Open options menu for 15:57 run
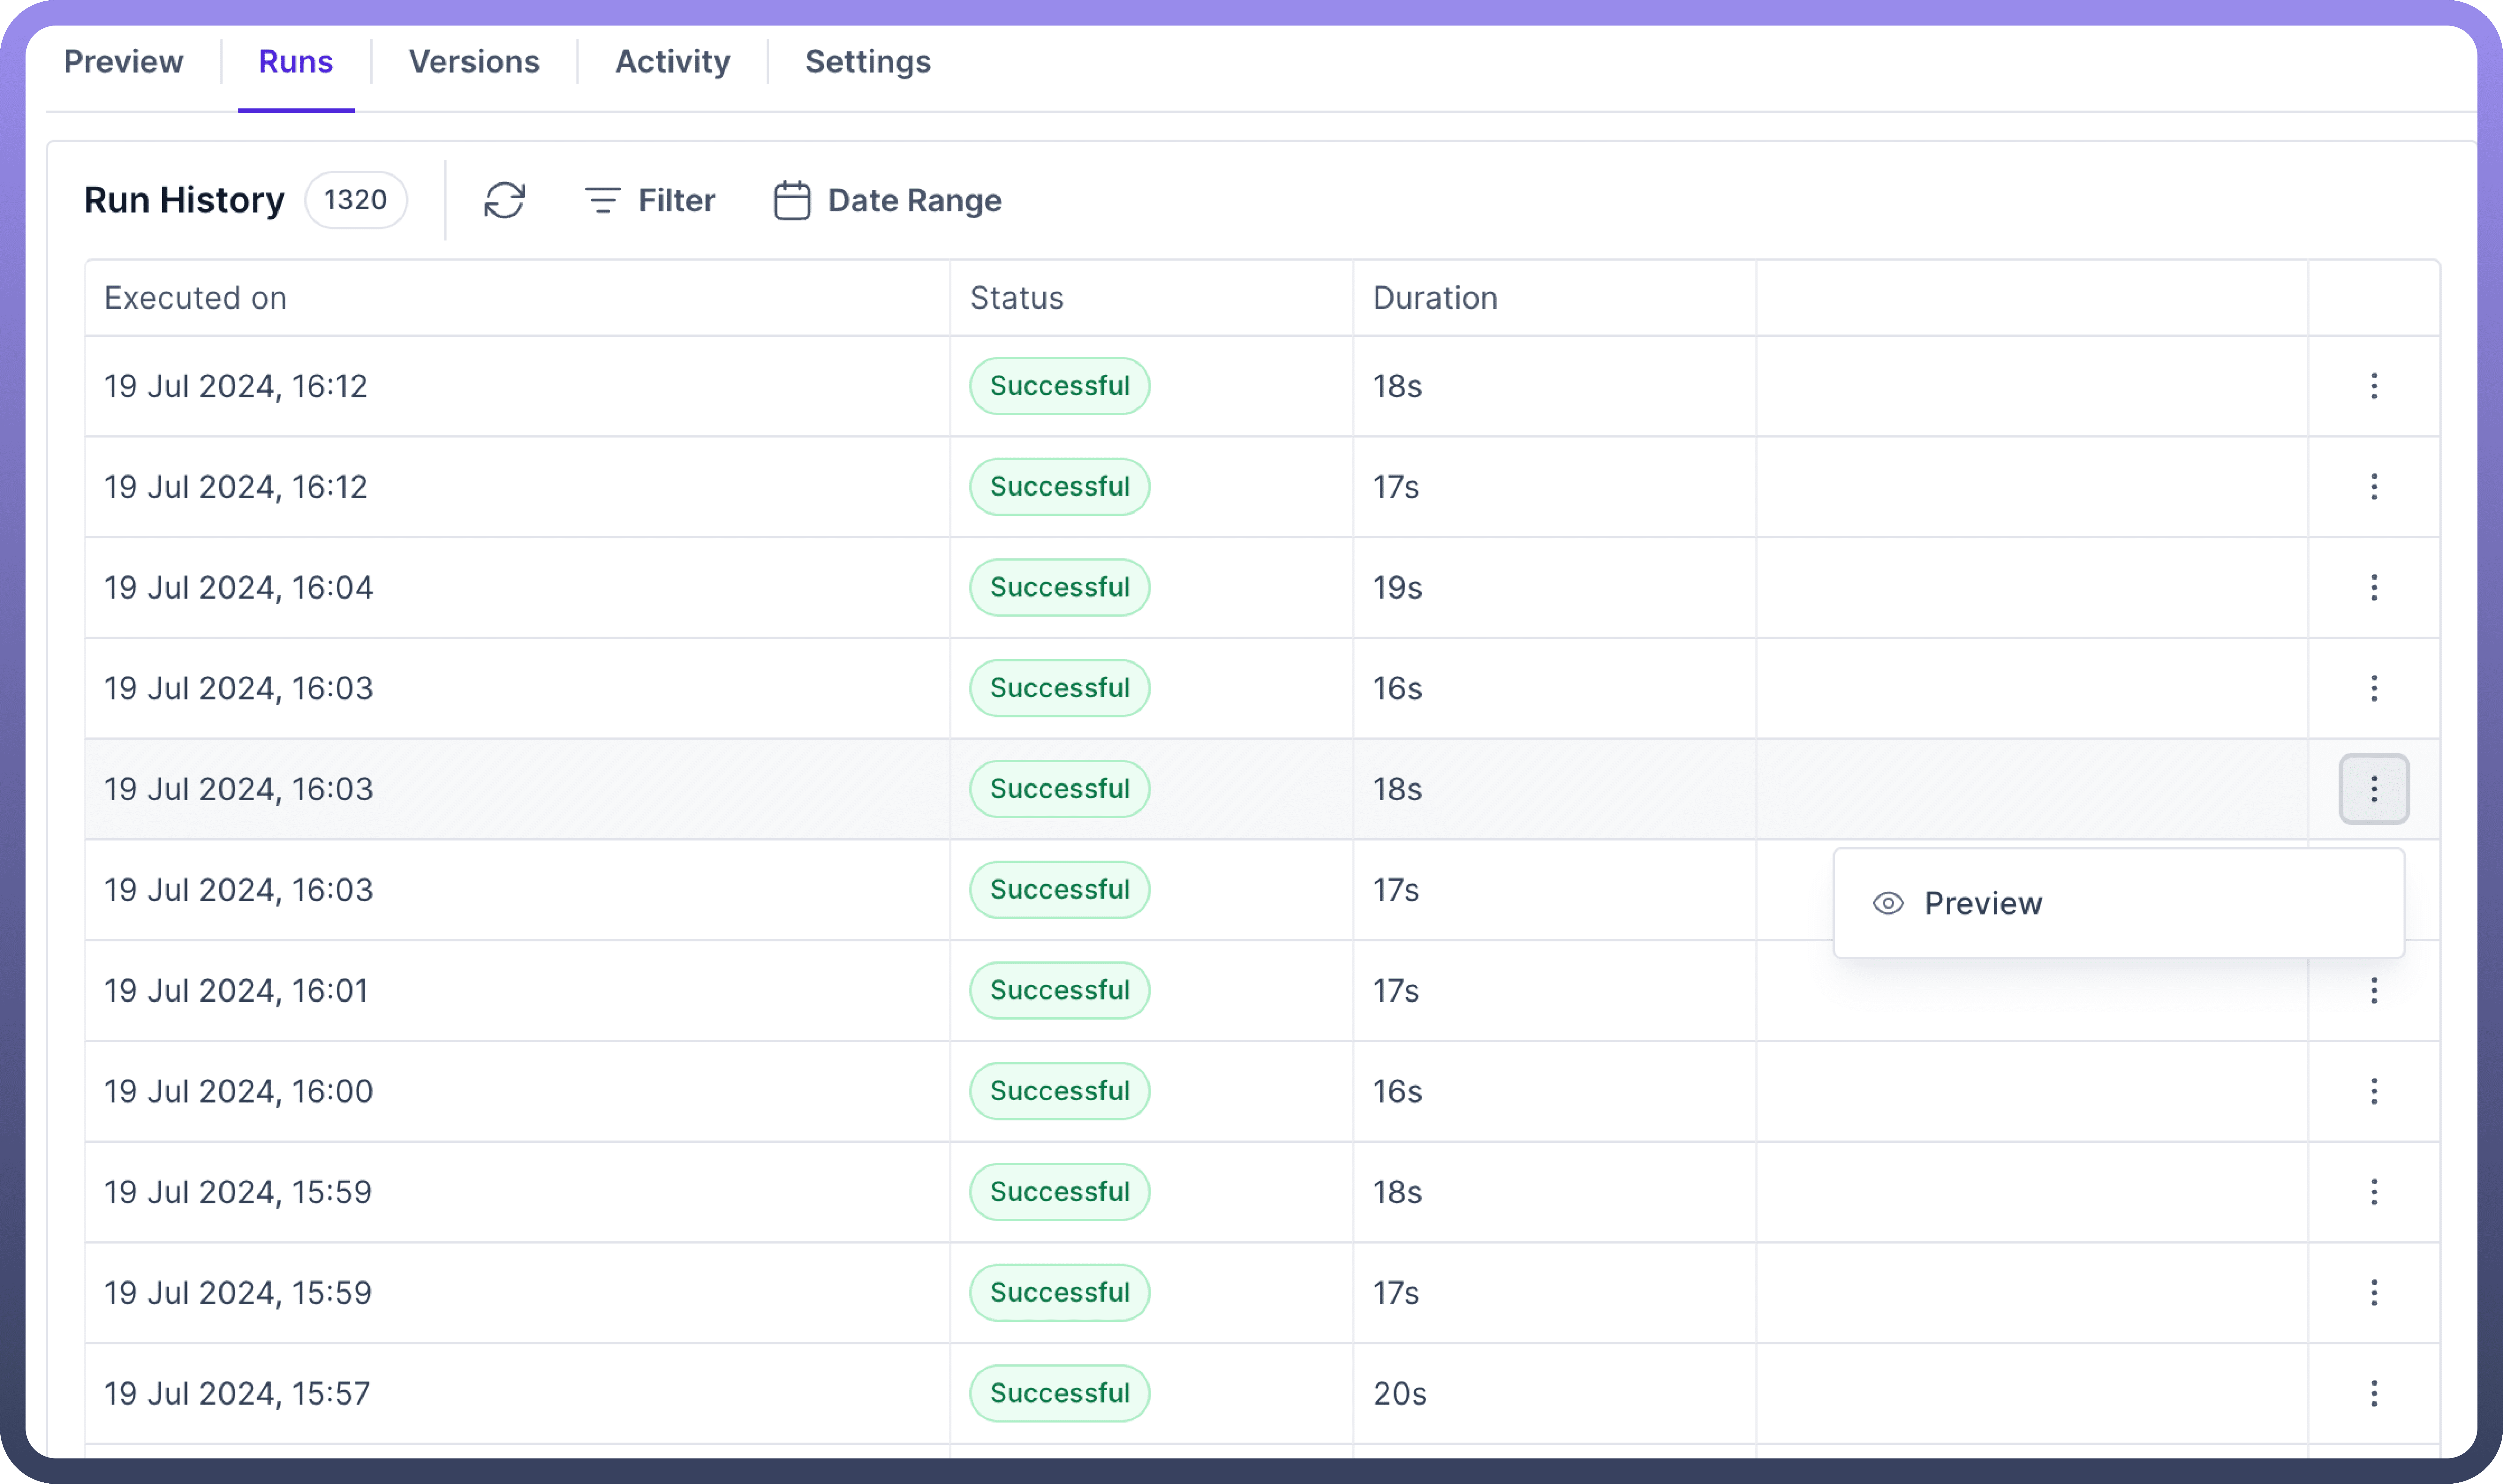 [2373, 1393]
